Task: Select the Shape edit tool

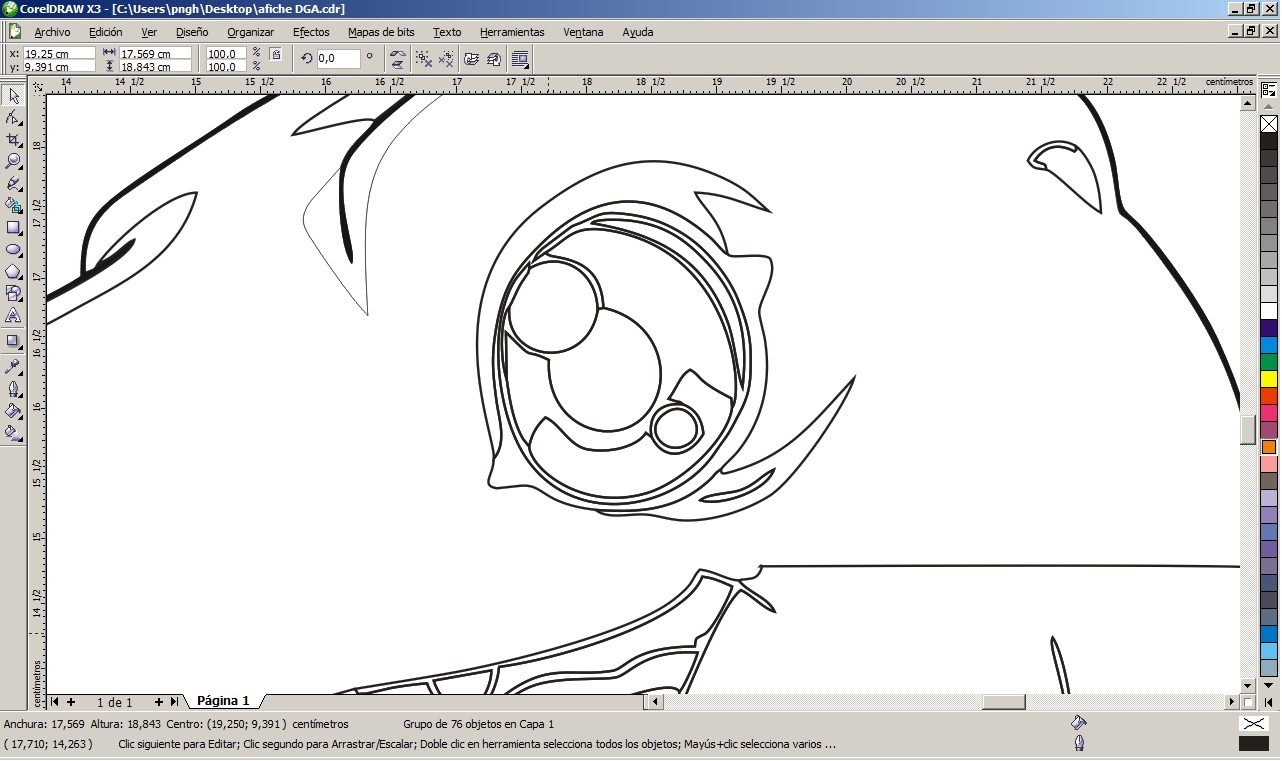Action: tap(14, 118)
